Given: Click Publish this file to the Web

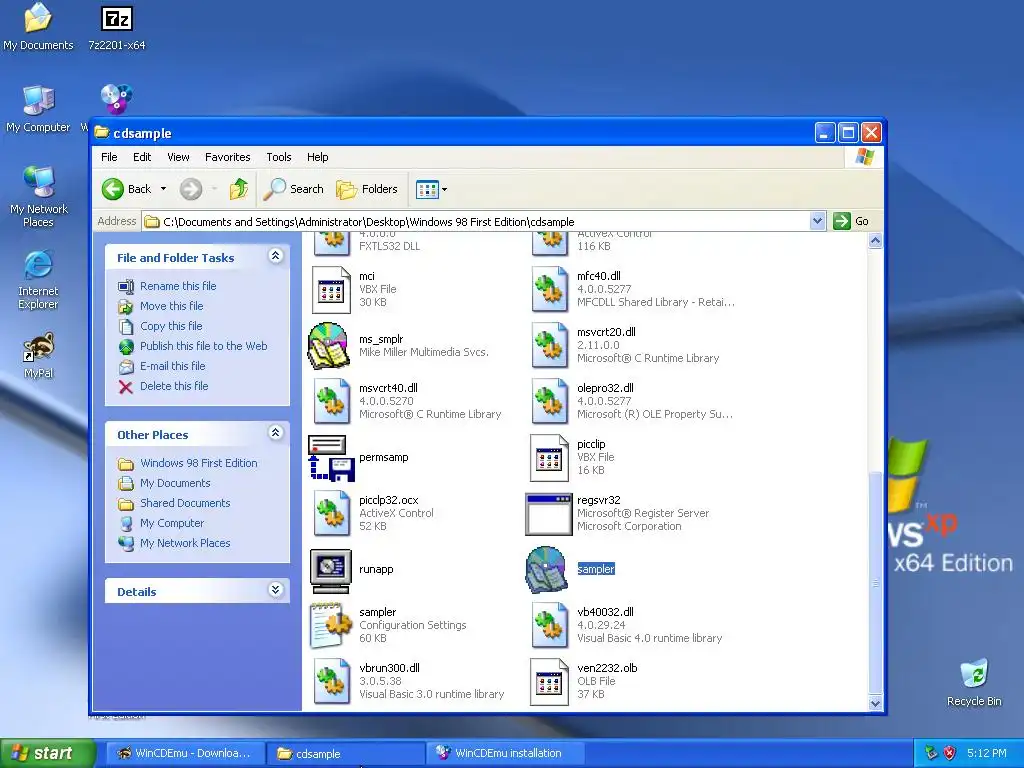Looking at the screenshot, I should pyautogui.click(x=203, y=346).
